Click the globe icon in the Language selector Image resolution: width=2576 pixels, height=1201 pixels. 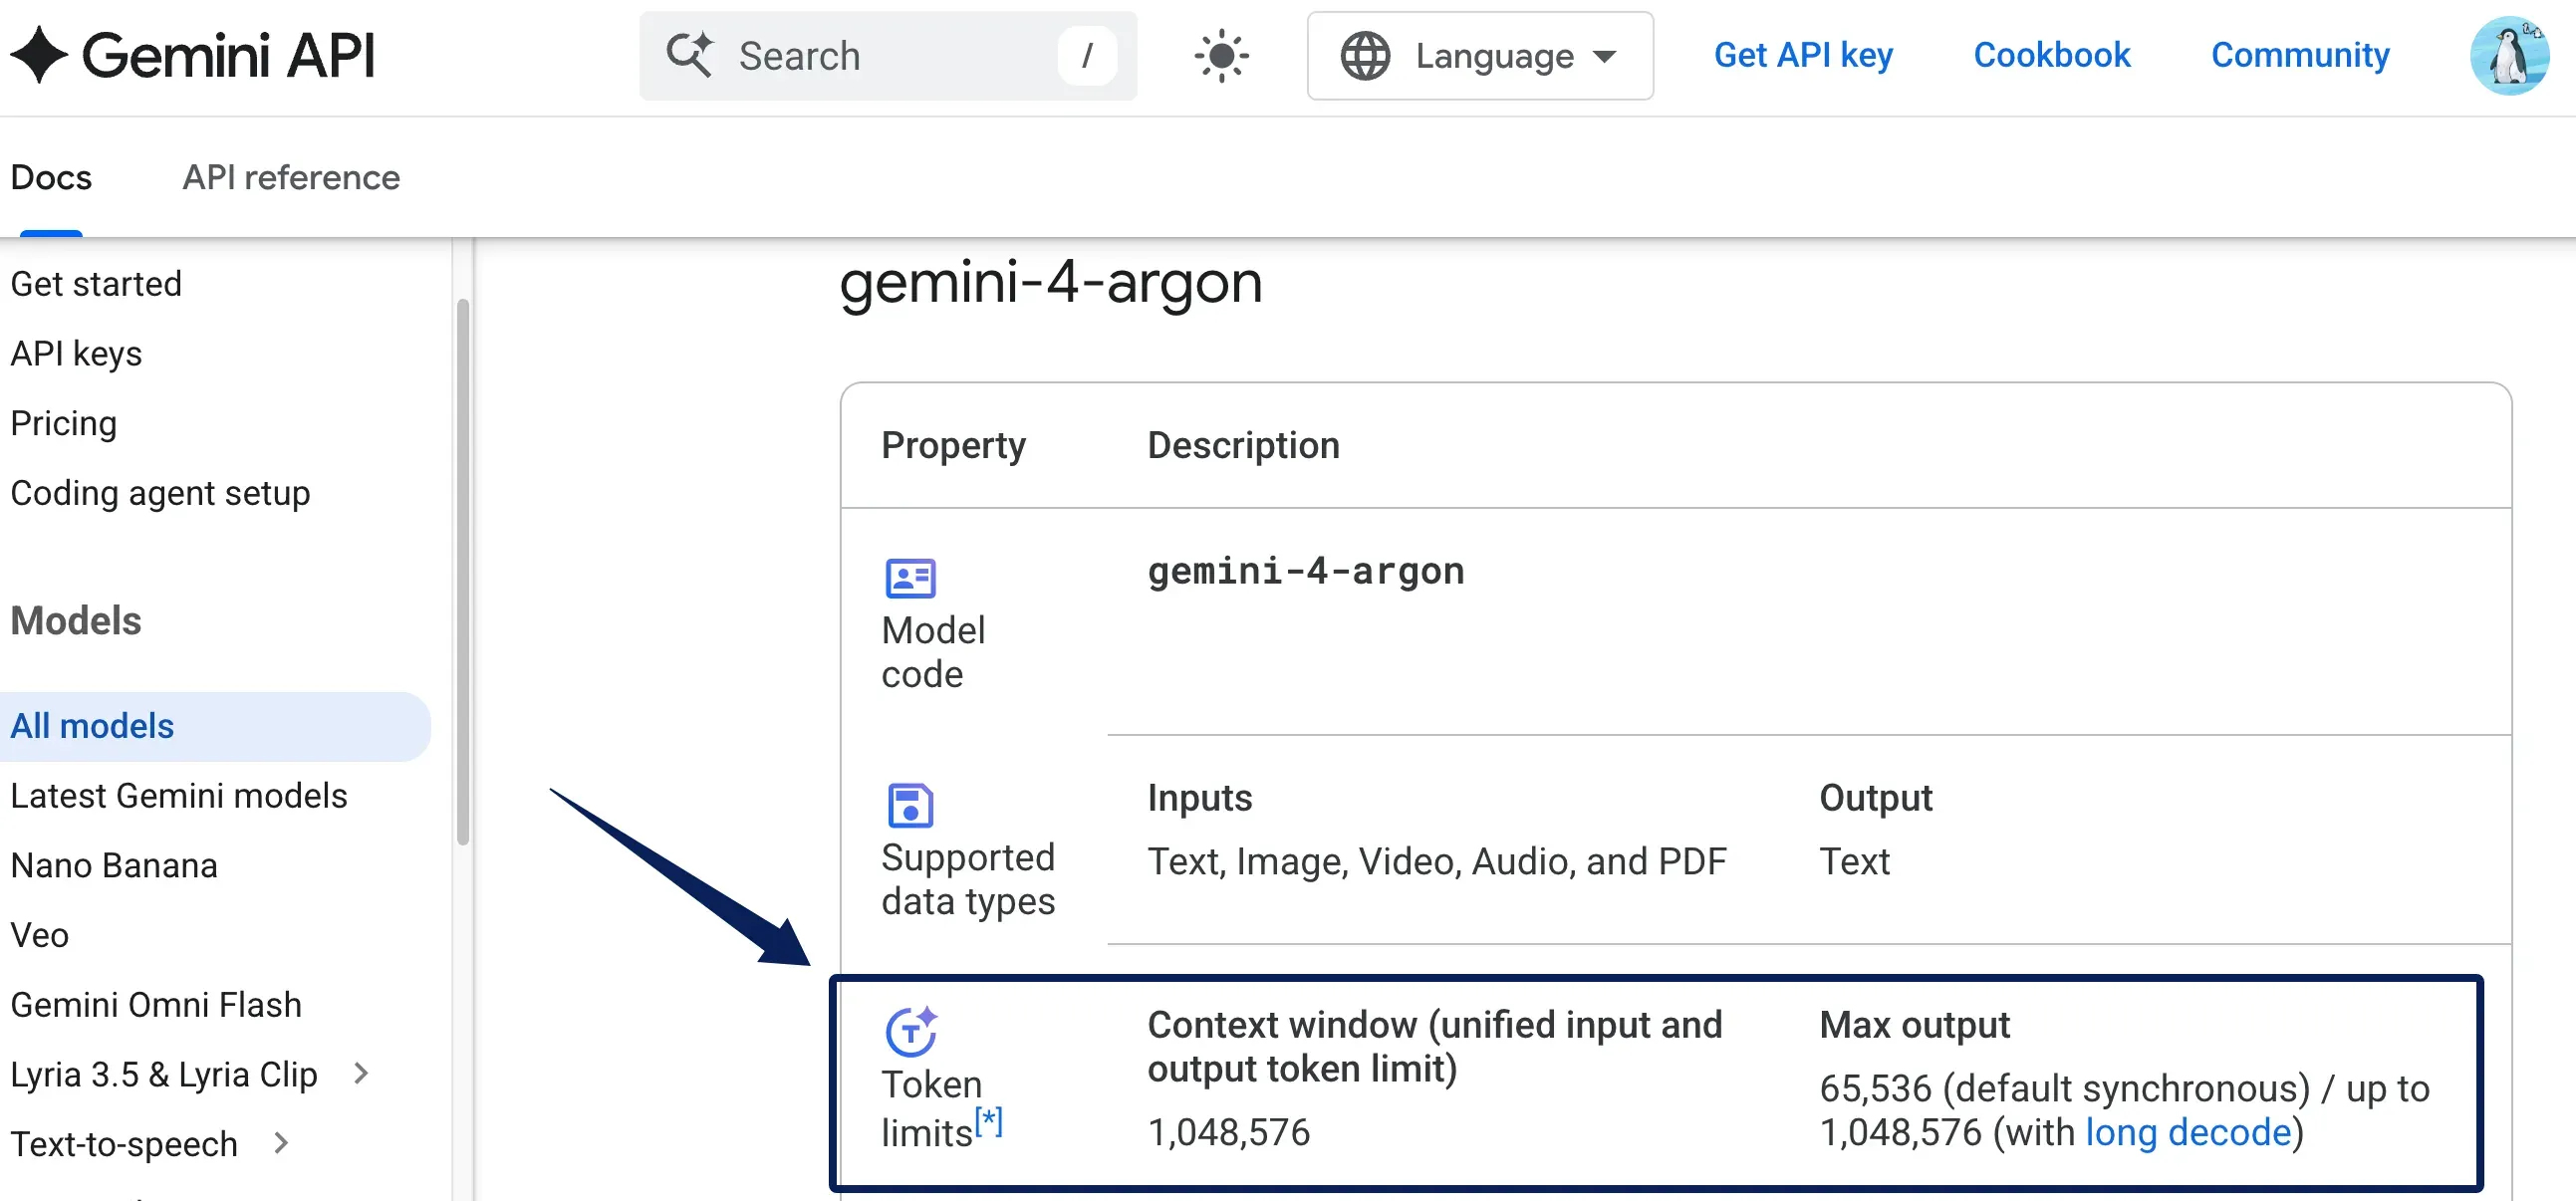(1365, 56)
